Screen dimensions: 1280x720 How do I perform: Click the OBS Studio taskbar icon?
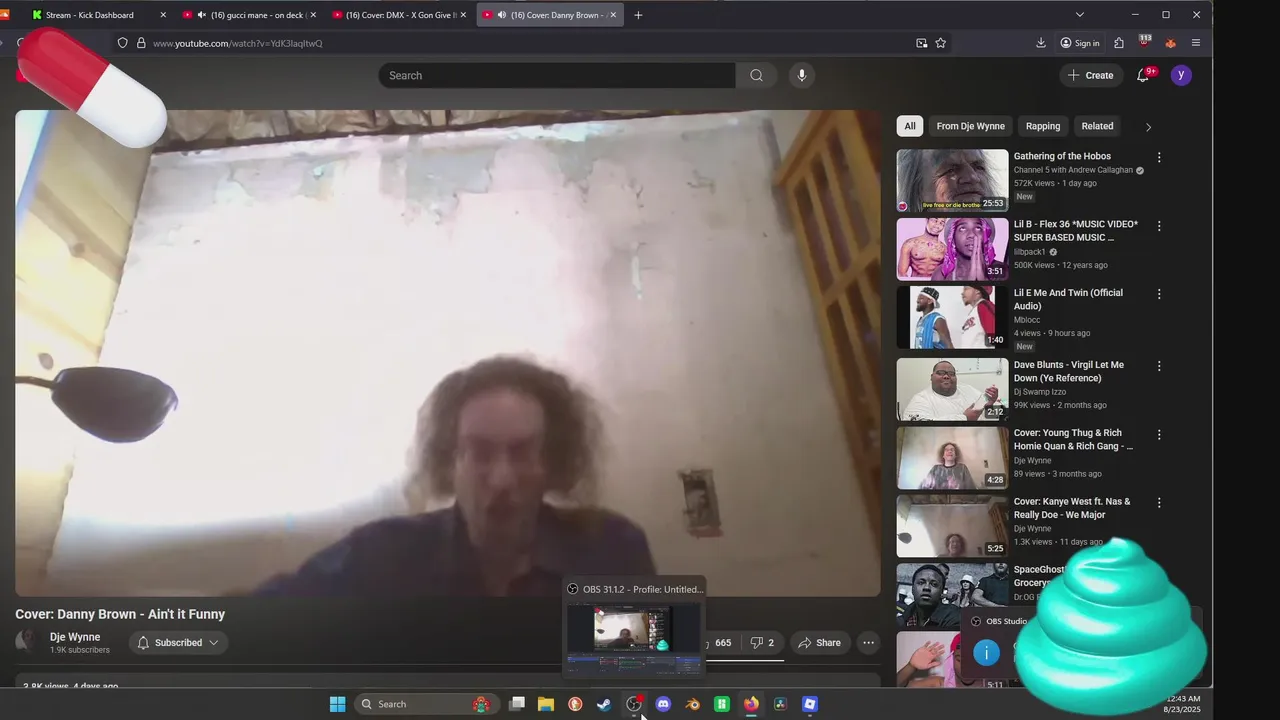(x=634, y=704)
